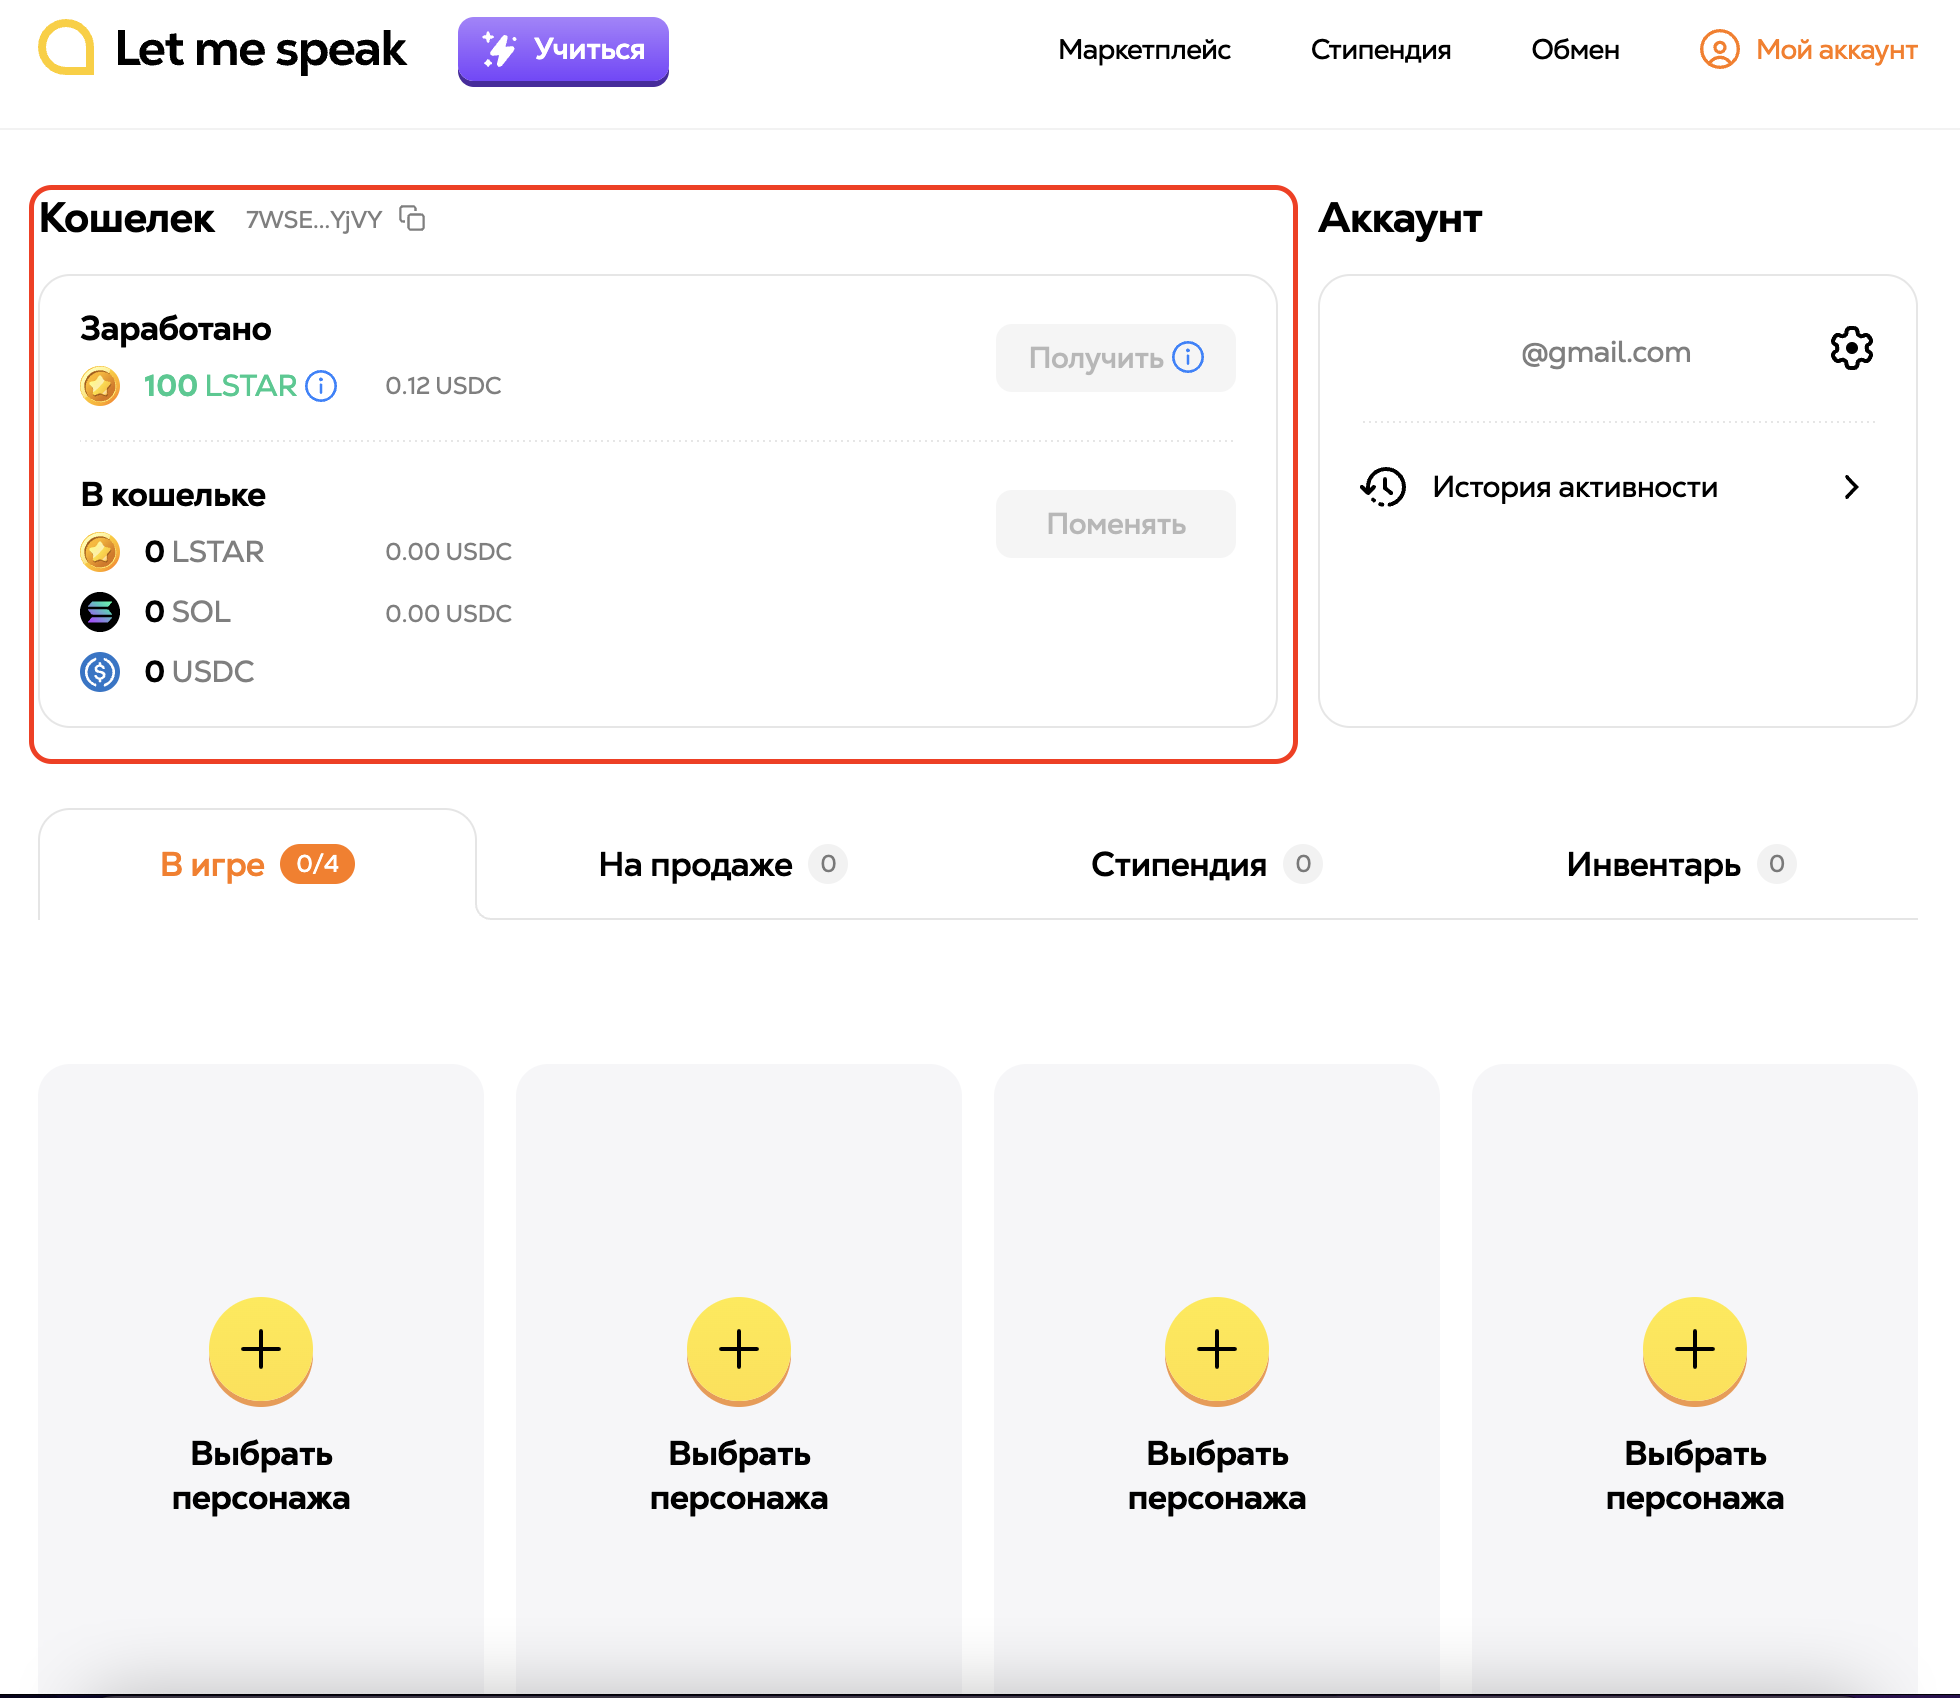Click the Получить button
This screenshot has height=1698, width=1960.
tap(1115, 357)
